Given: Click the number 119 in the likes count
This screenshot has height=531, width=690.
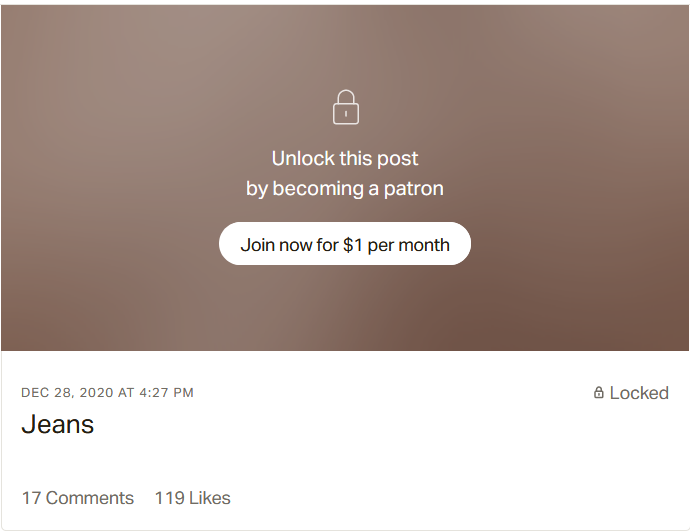Looking at the screenshot, I should click(168, 498).
